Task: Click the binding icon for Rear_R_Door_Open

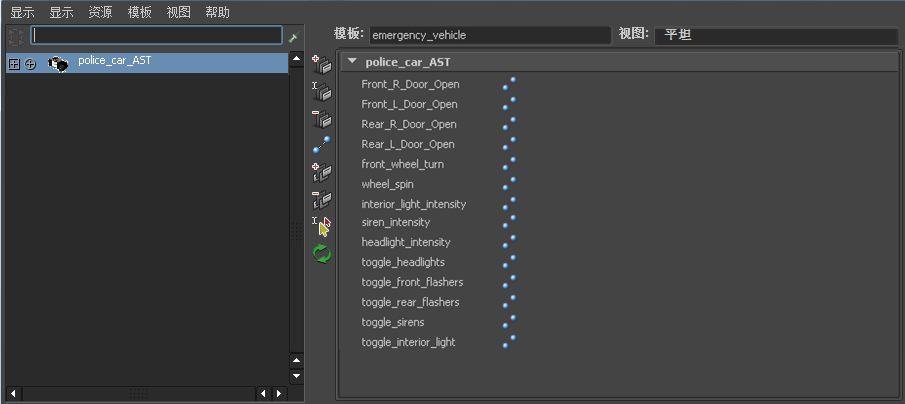Action: click(x=508, y=124)
